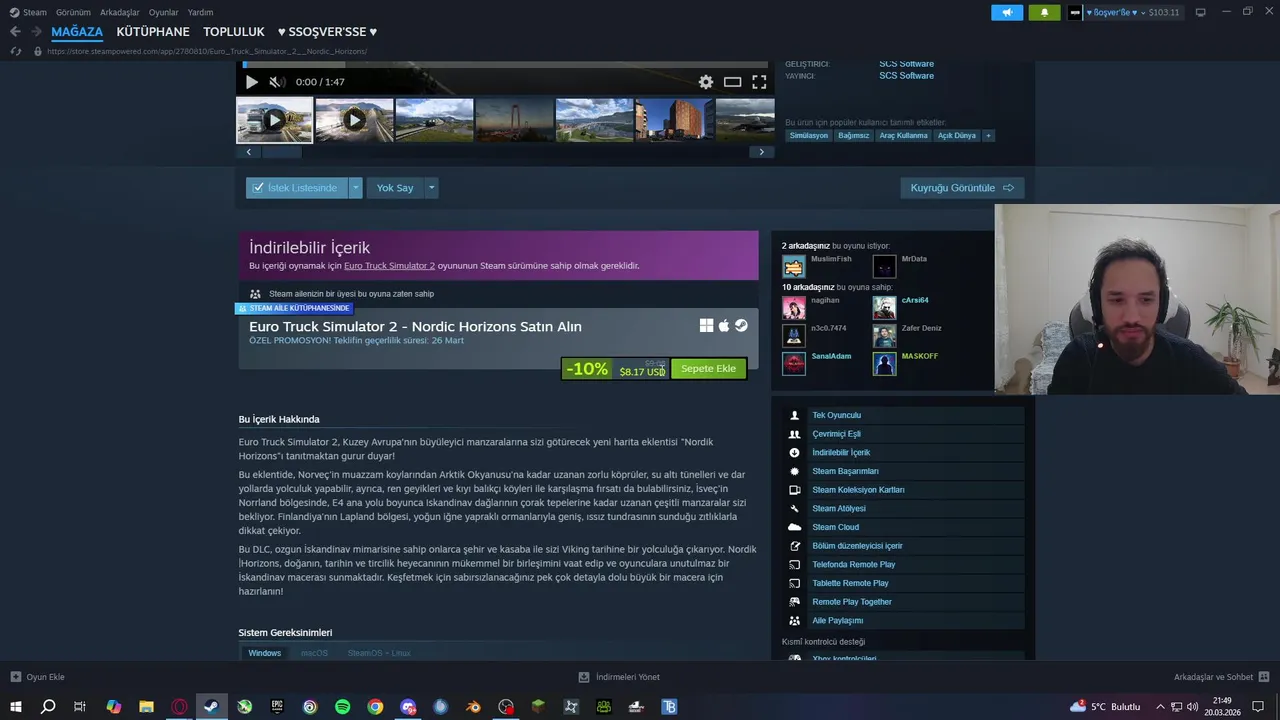Select the macOS system requirements tab
Screen dimensions: 1280x720
(x=314, y=653)
